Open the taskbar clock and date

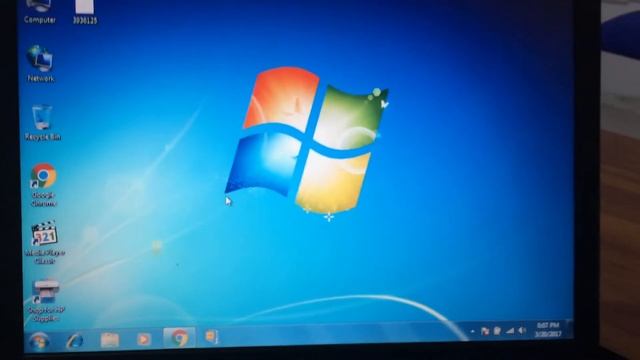coord(548,329)
